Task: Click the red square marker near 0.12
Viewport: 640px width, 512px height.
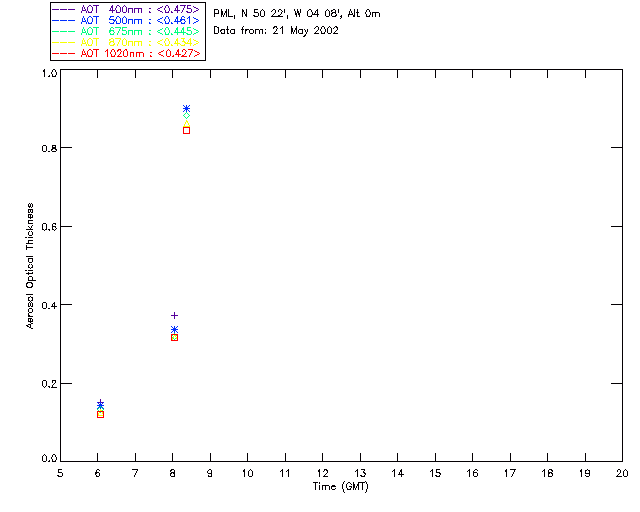Action: point(100,414)
